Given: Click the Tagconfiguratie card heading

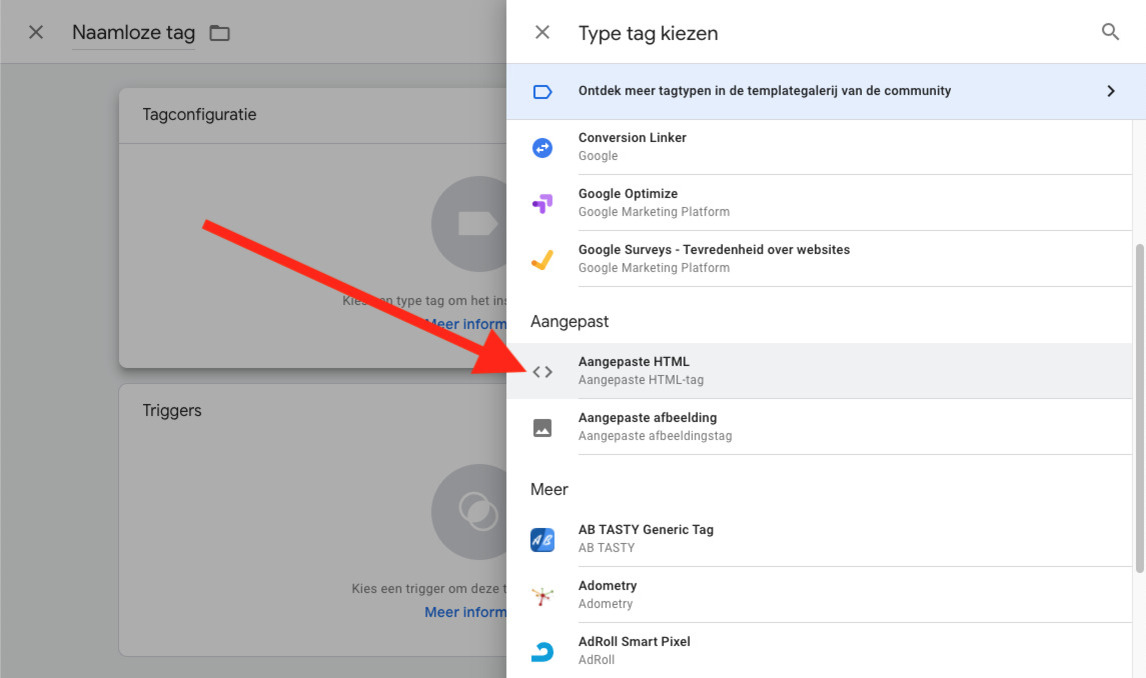Looking at the screenshot, I should pyautogui.click(x=200, y=115).
